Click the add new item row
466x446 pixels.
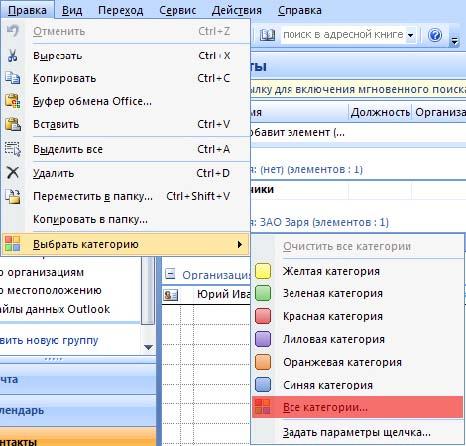tap(358, 132)
